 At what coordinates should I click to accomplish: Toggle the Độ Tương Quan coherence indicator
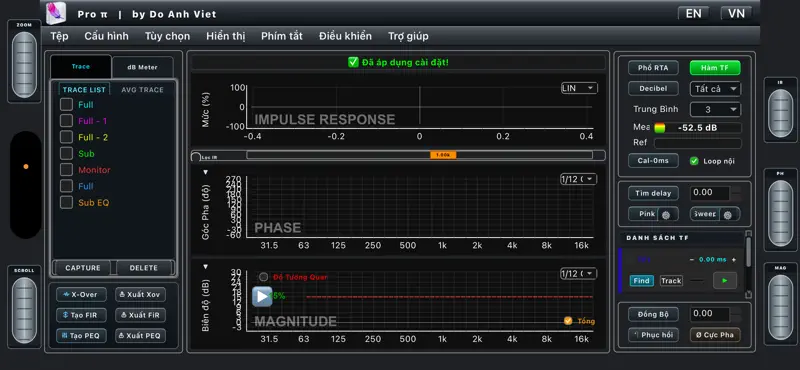click(263, 277)
